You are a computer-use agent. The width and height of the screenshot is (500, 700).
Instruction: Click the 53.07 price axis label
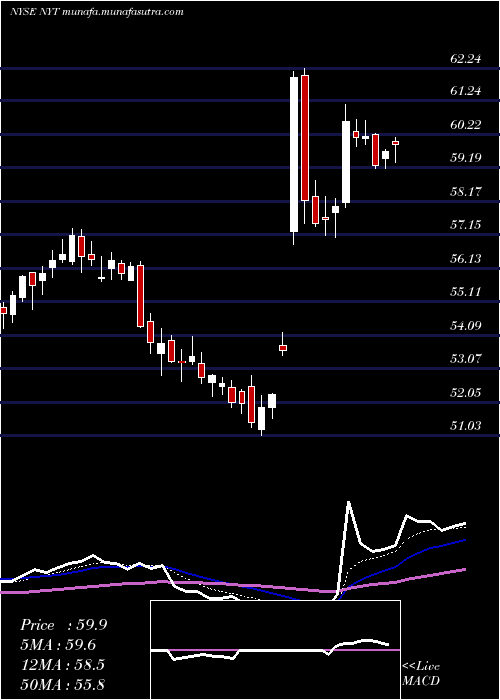click(466, 358)
